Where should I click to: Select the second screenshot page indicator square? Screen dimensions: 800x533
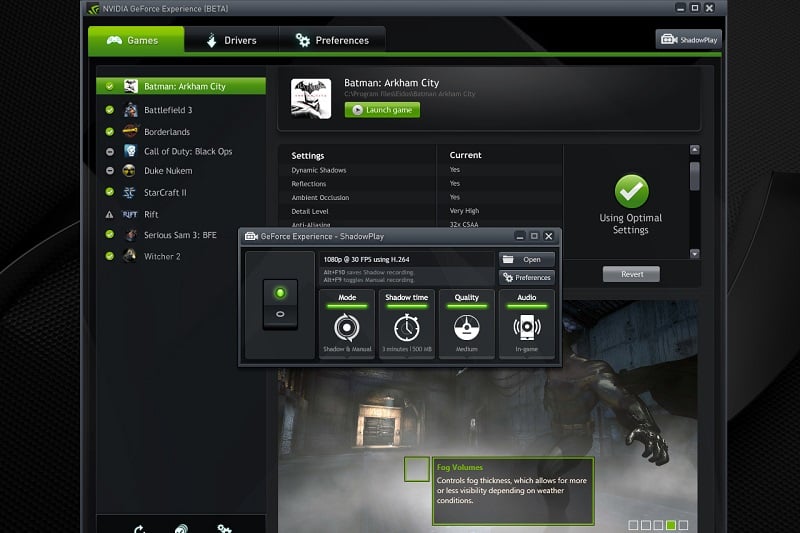click(x=646, y=525)
